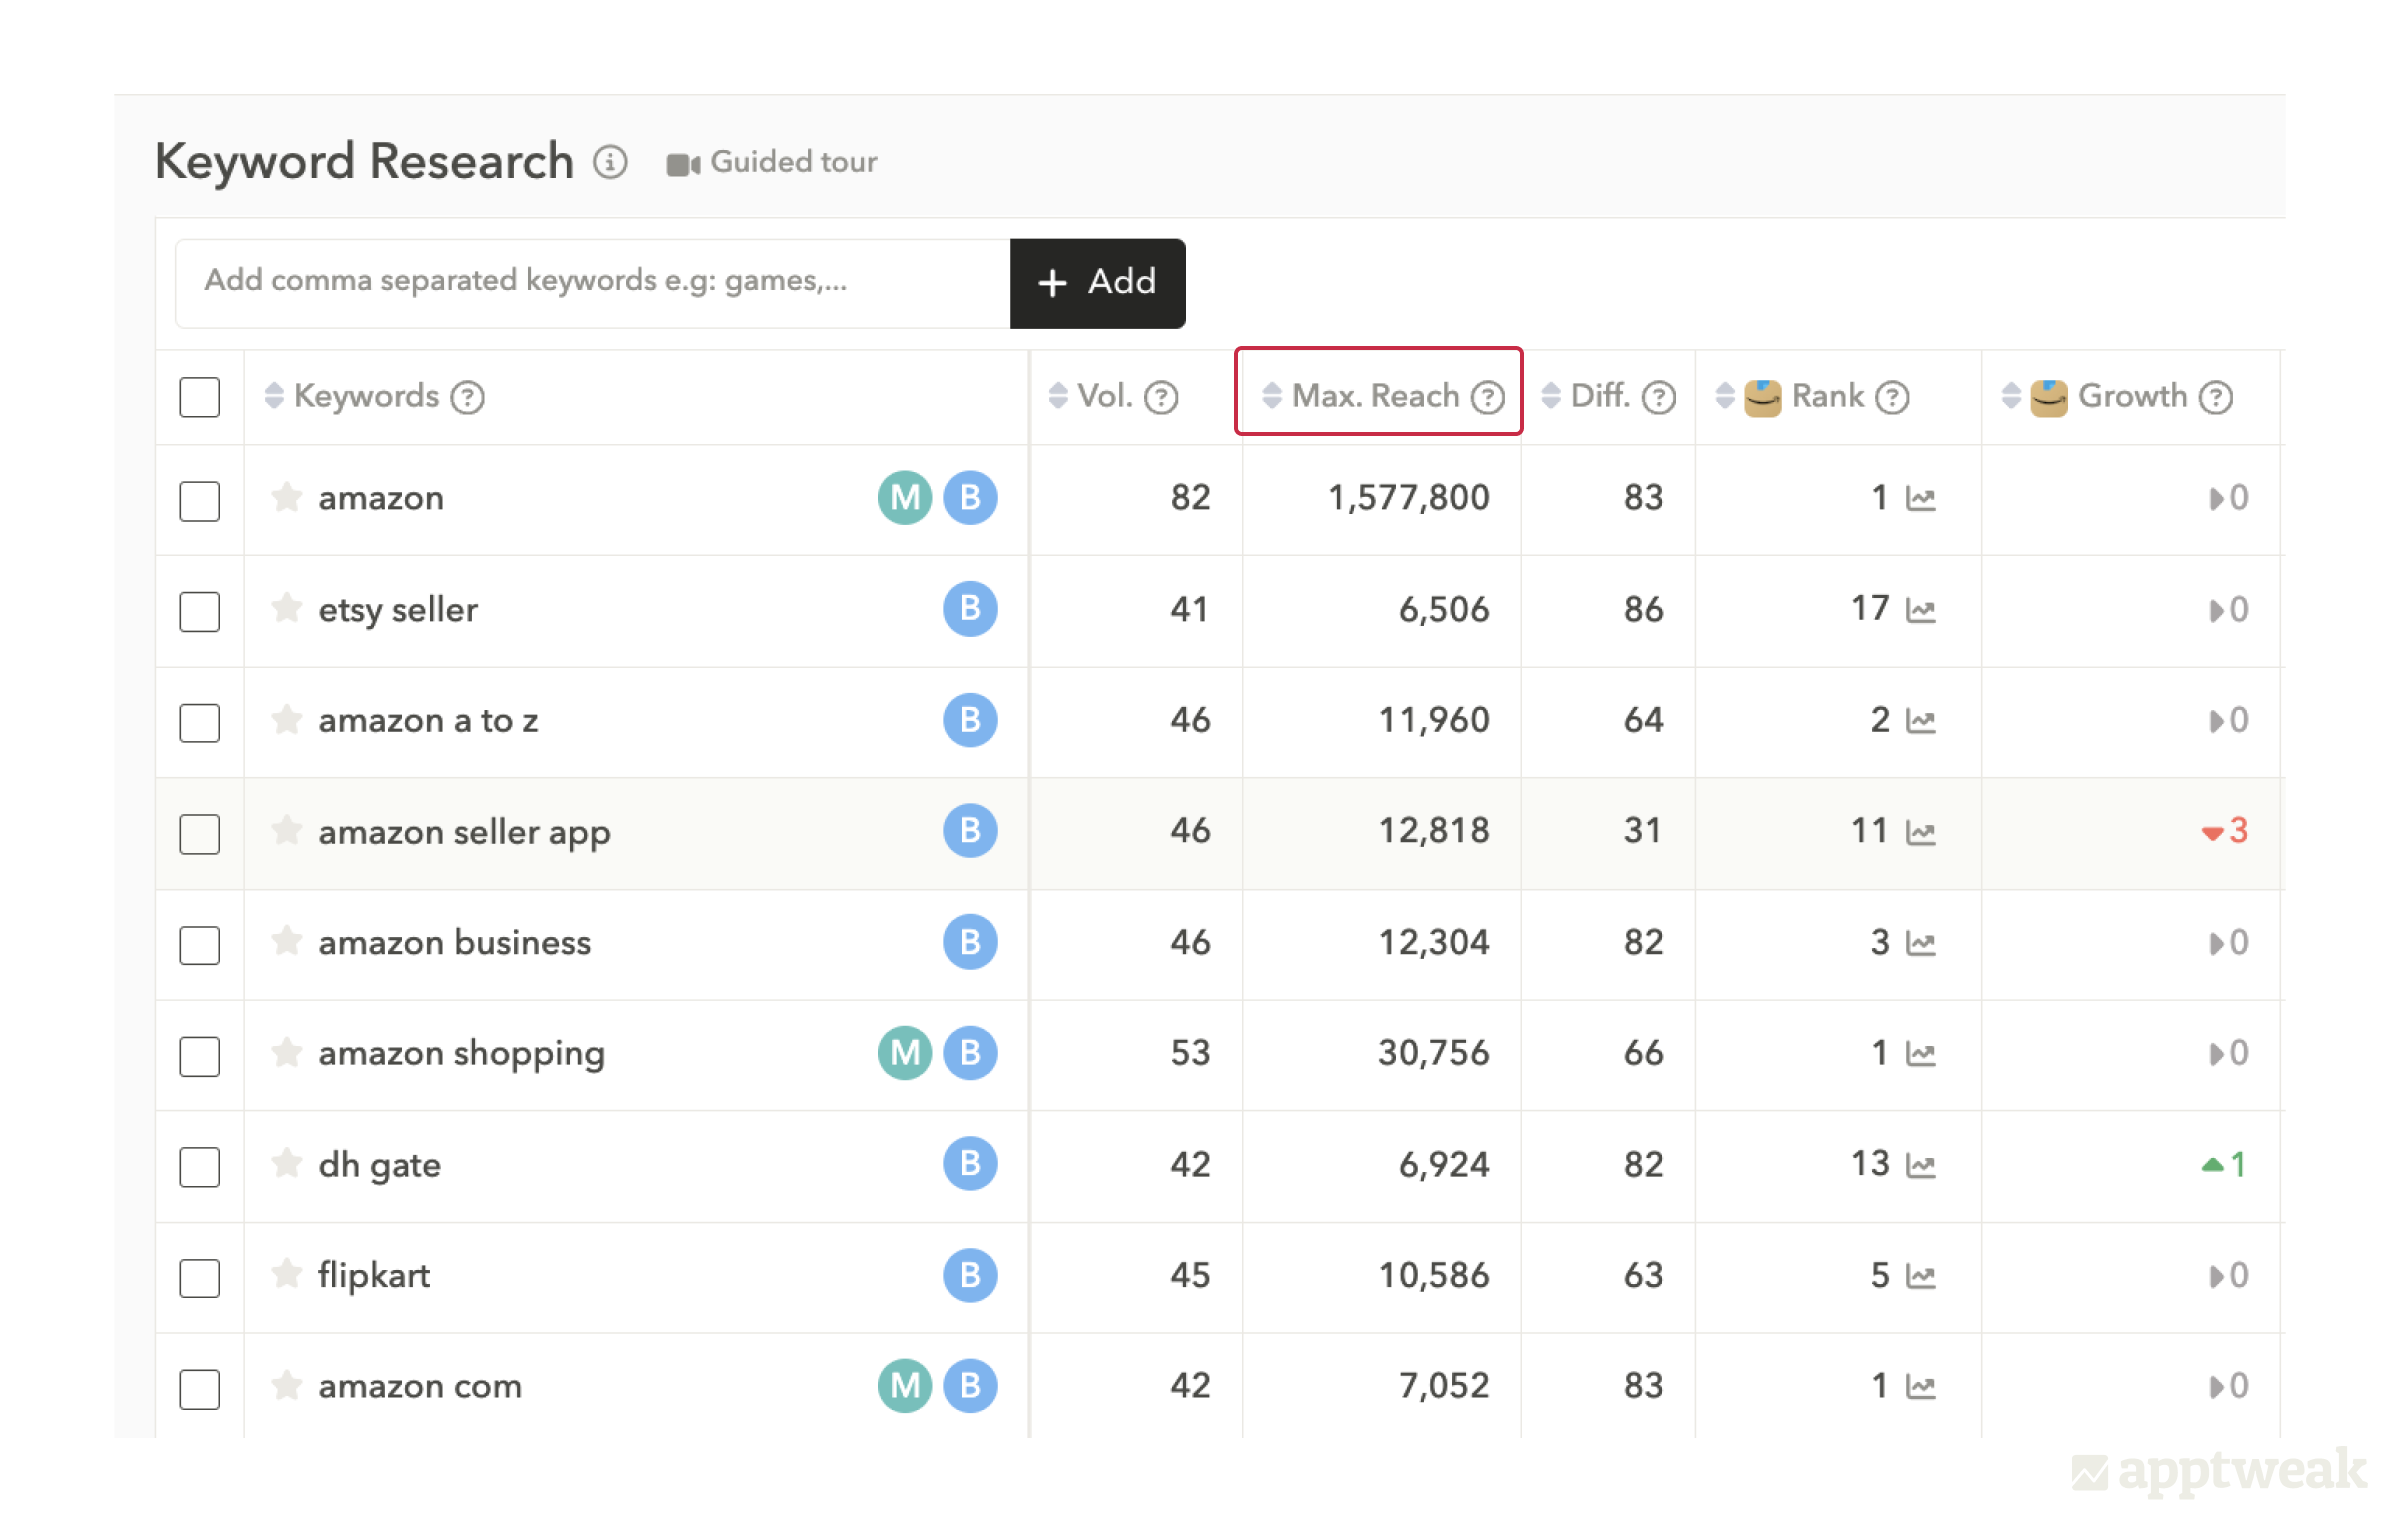The image size is (2400, 1534).
Task: Check the flipkart row checkbox
Action: tap(200, 1278)
